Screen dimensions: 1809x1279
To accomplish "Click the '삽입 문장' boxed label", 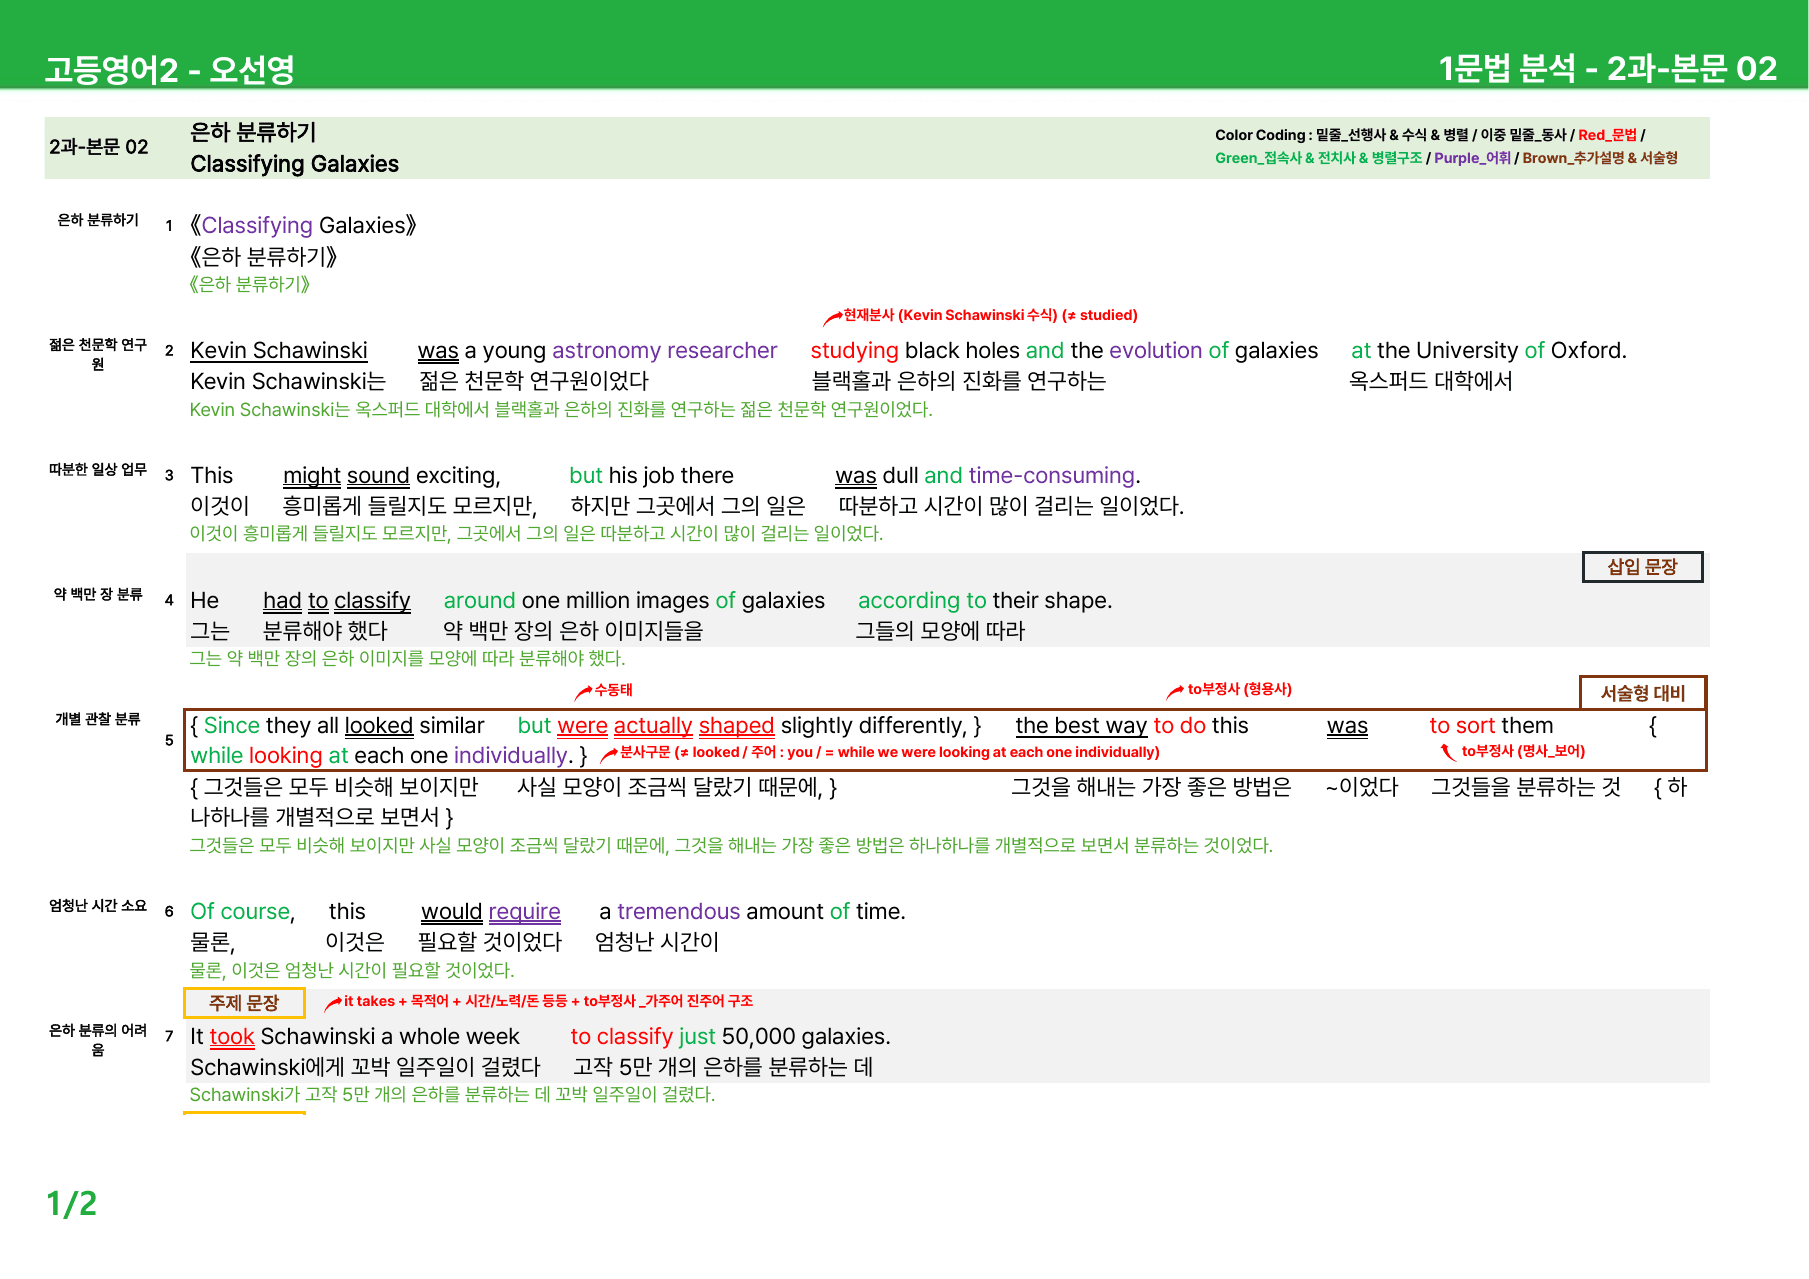I will pyautogui.click(x=1643, y=567).
